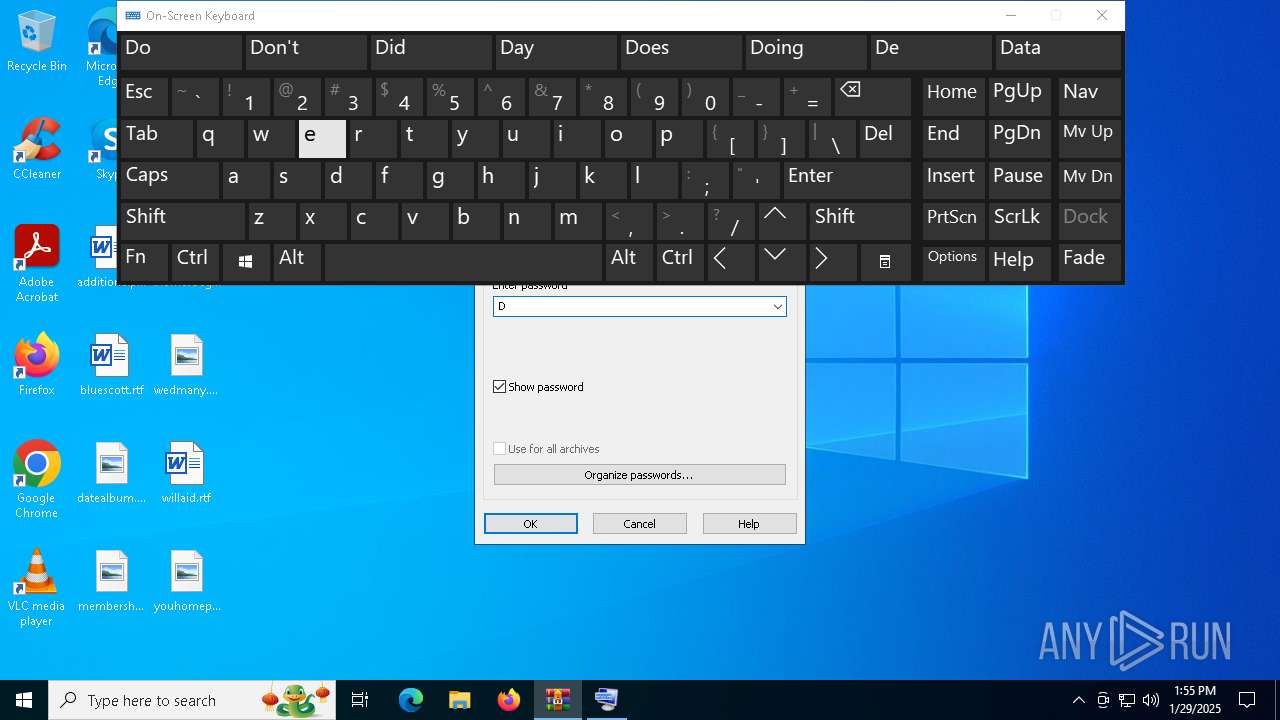Select the youhomep image file on the desktop

click(x=186, y=581)
